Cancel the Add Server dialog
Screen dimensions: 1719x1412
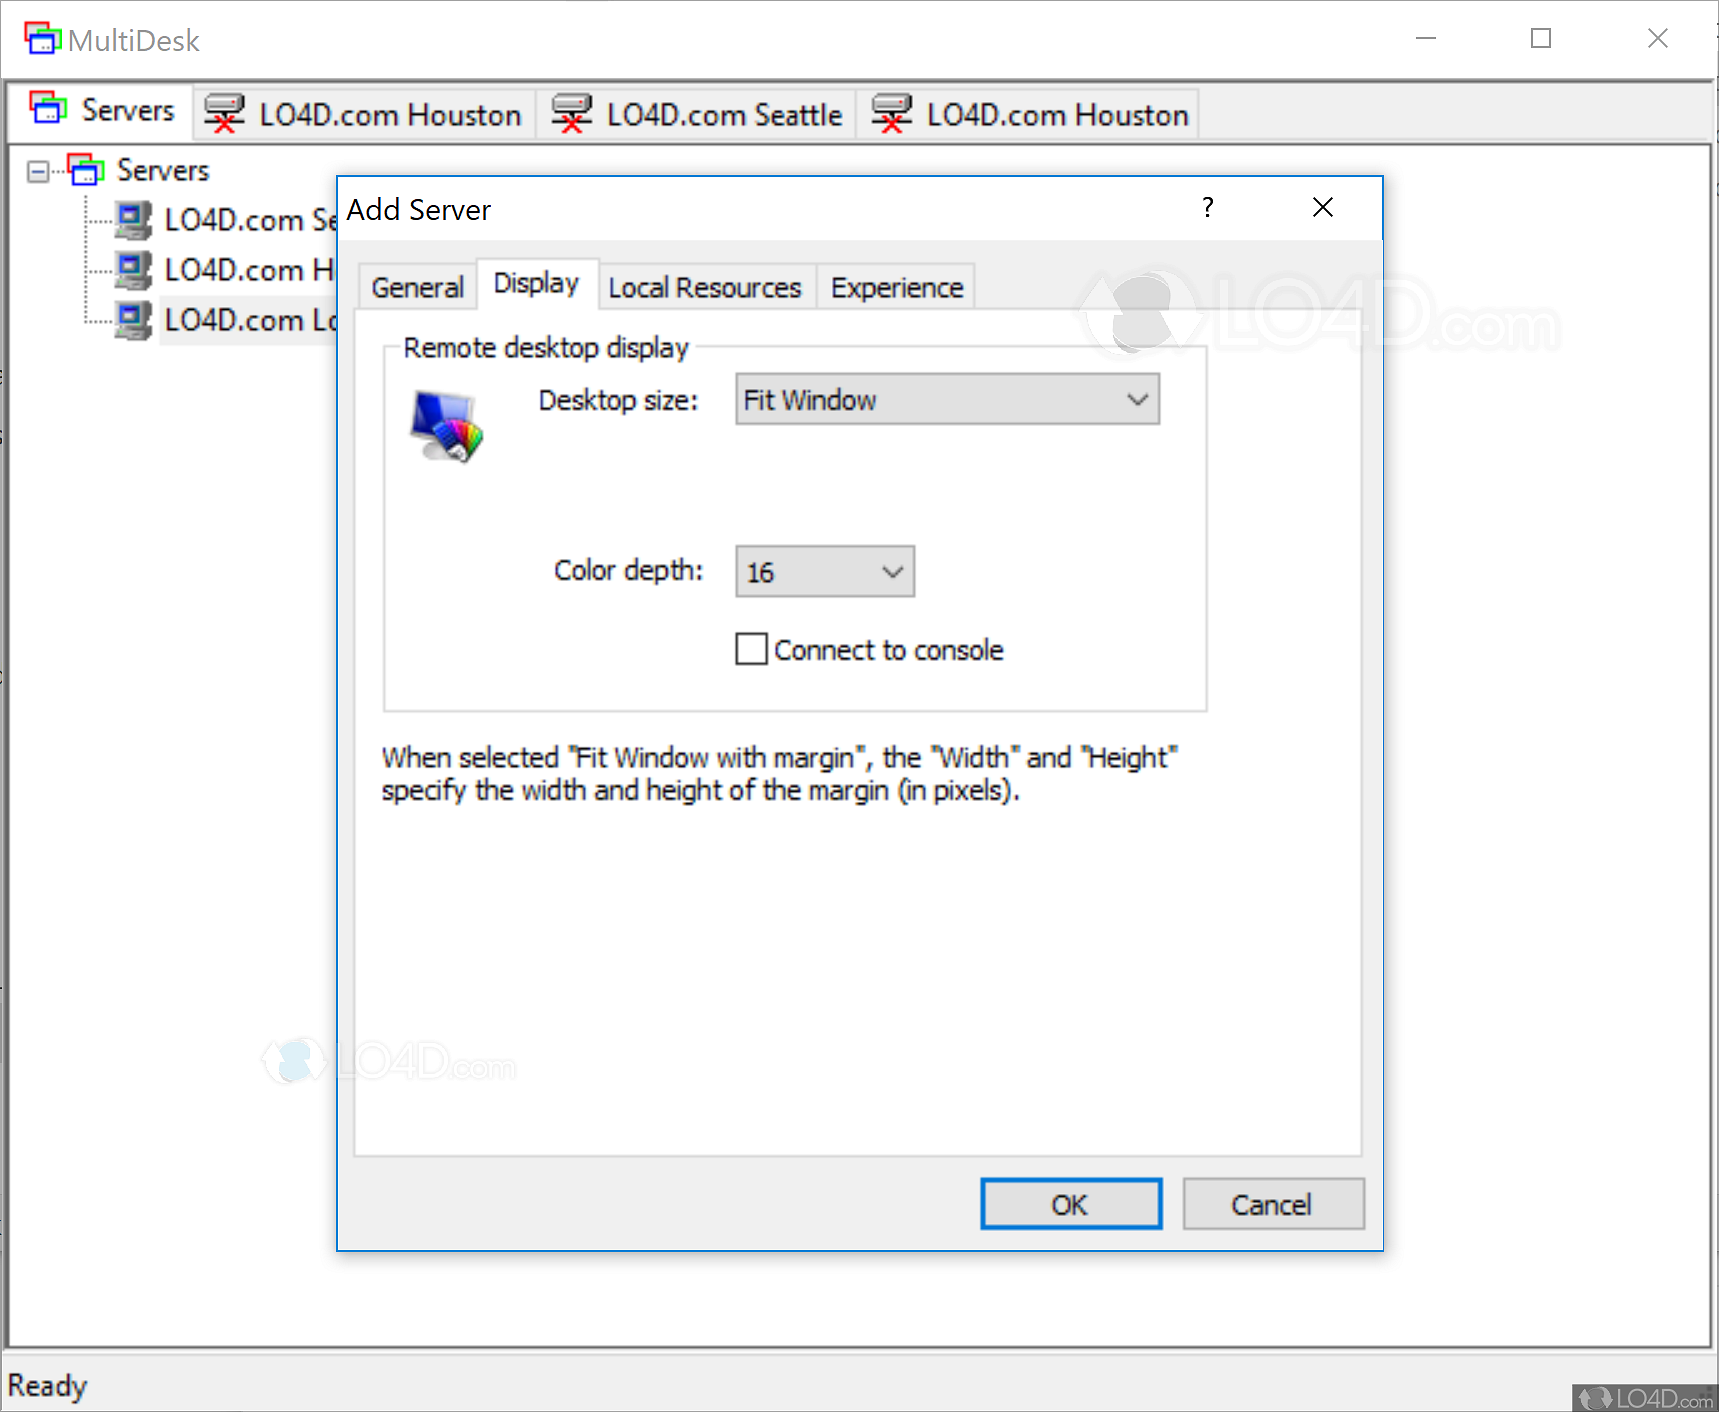(1272, 1204)
